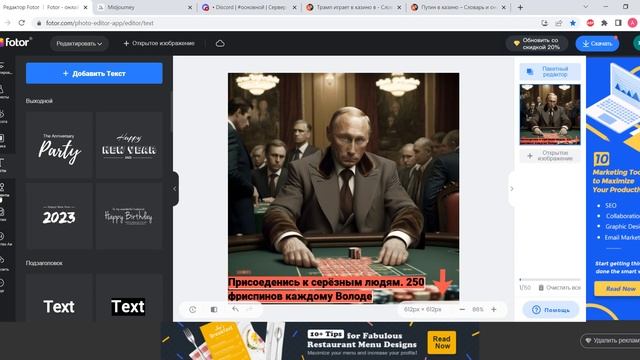Choose the 2023 text template
Viewport: 640px width, 360px height.
(x=59, y=216)
